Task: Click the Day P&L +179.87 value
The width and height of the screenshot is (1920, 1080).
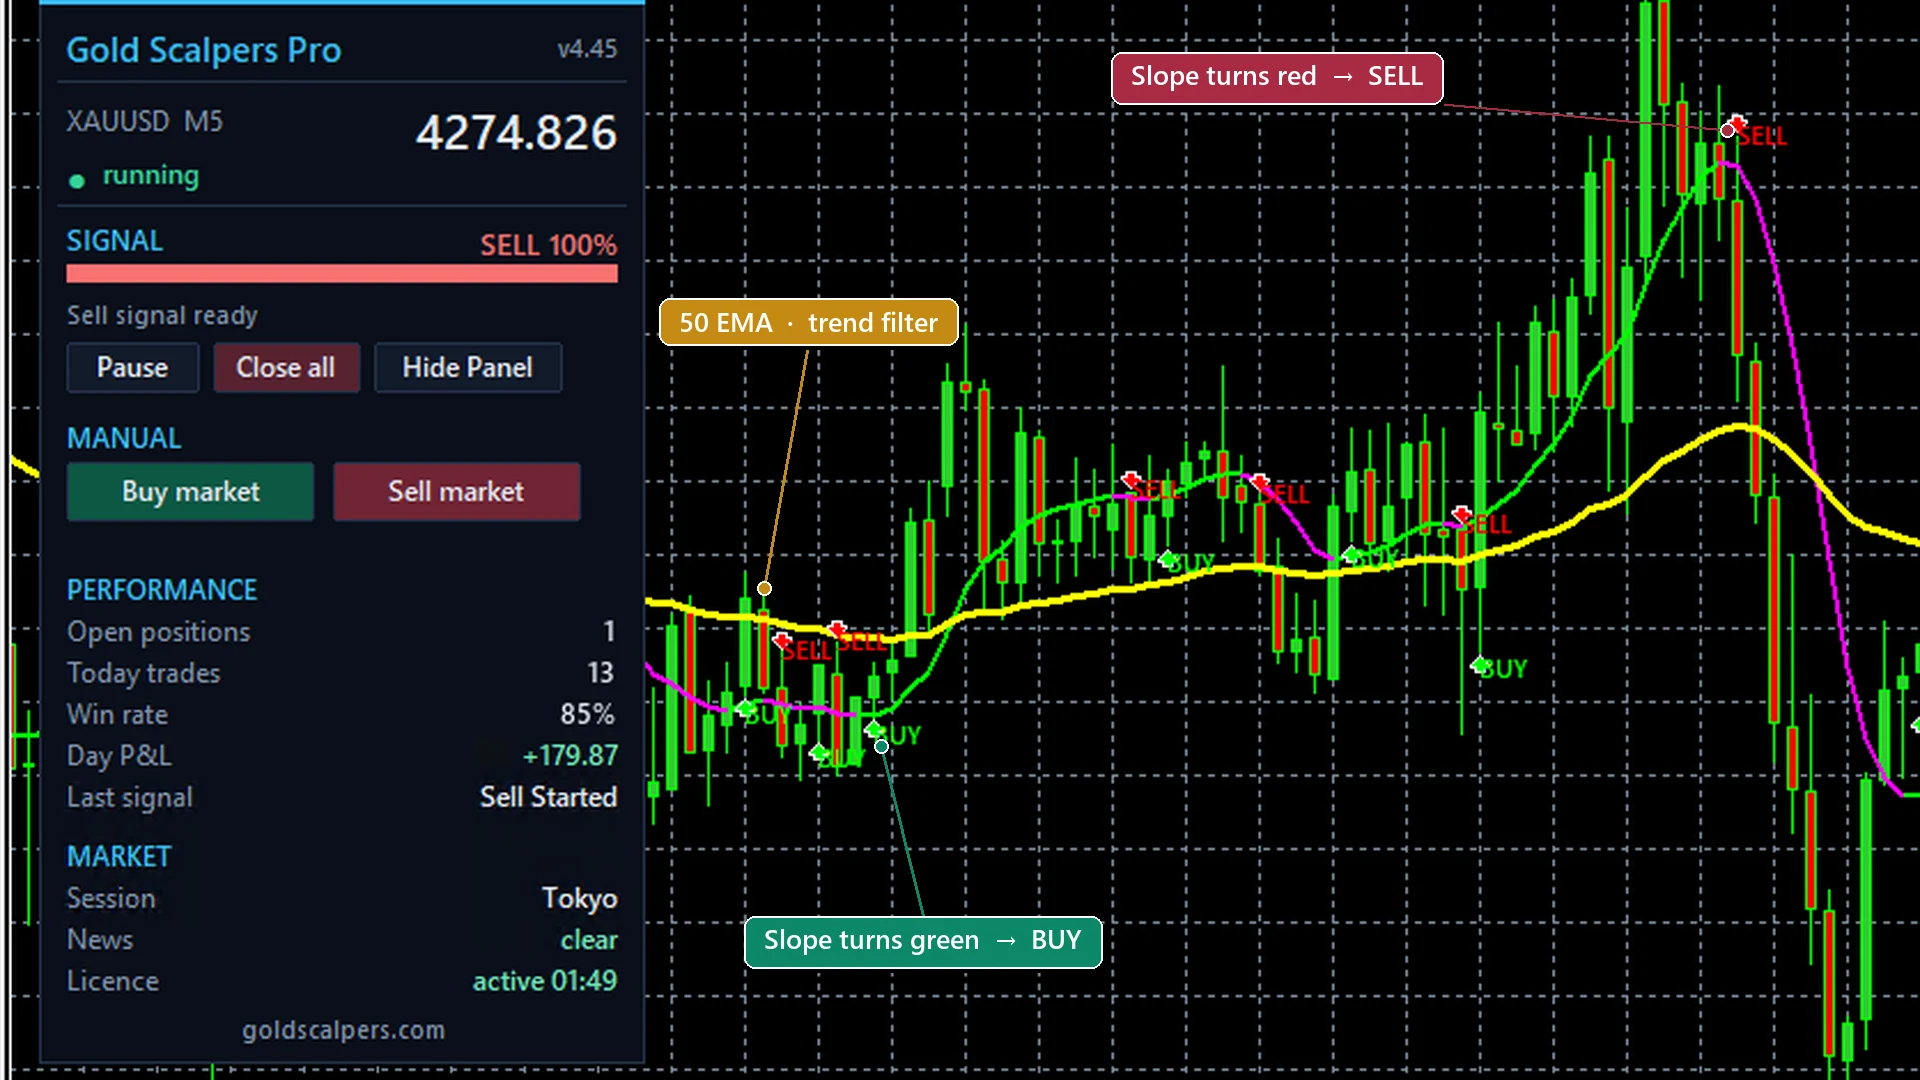Action: pos(570,755)
